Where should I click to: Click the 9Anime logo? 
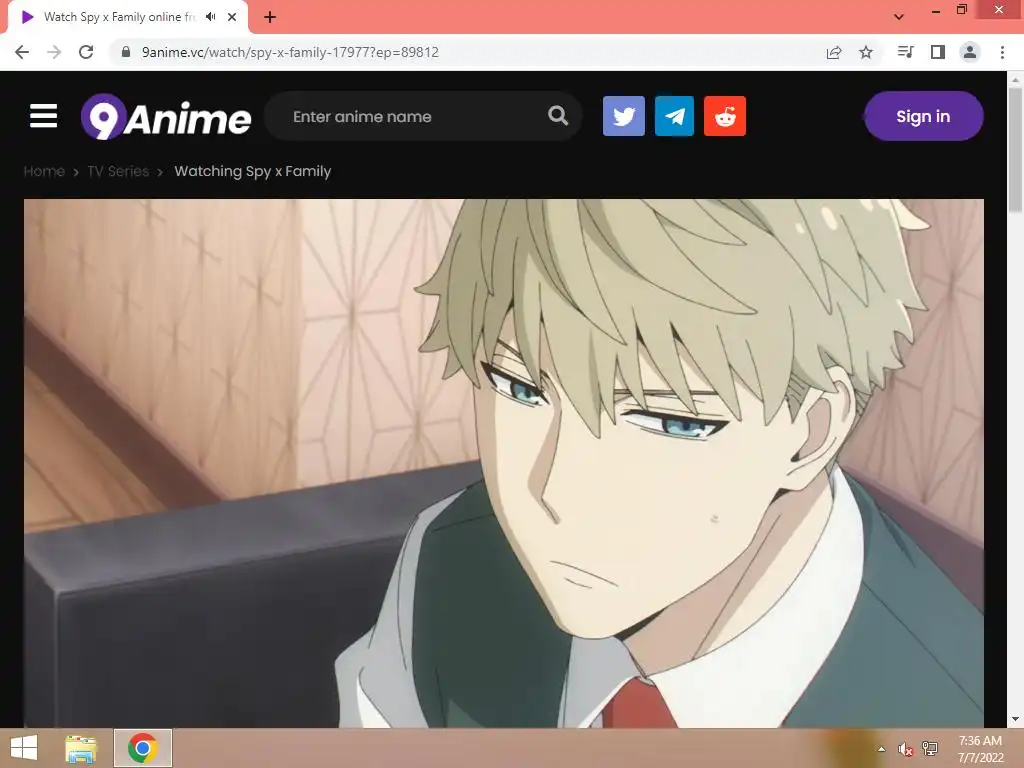tap(166, 117)
